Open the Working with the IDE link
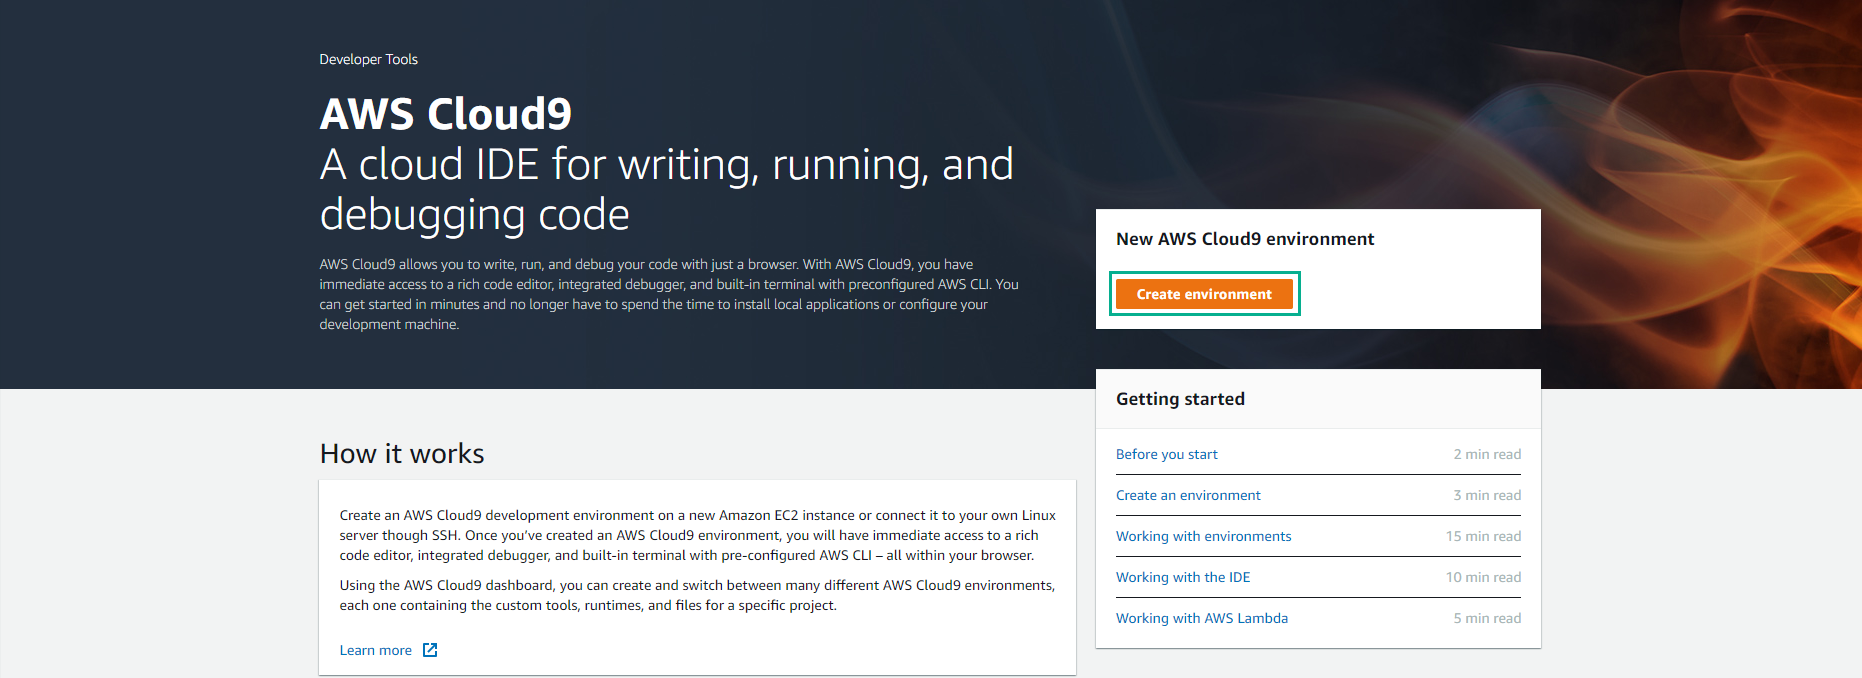 1182,577
